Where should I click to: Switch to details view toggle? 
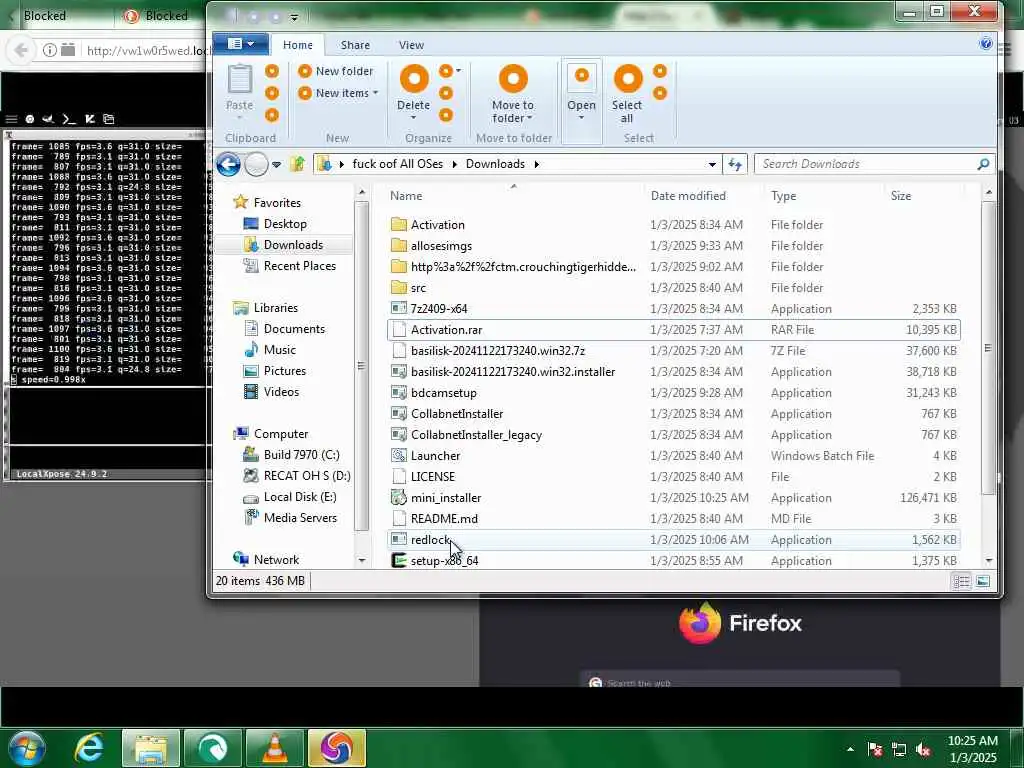[x=961, y=581]
